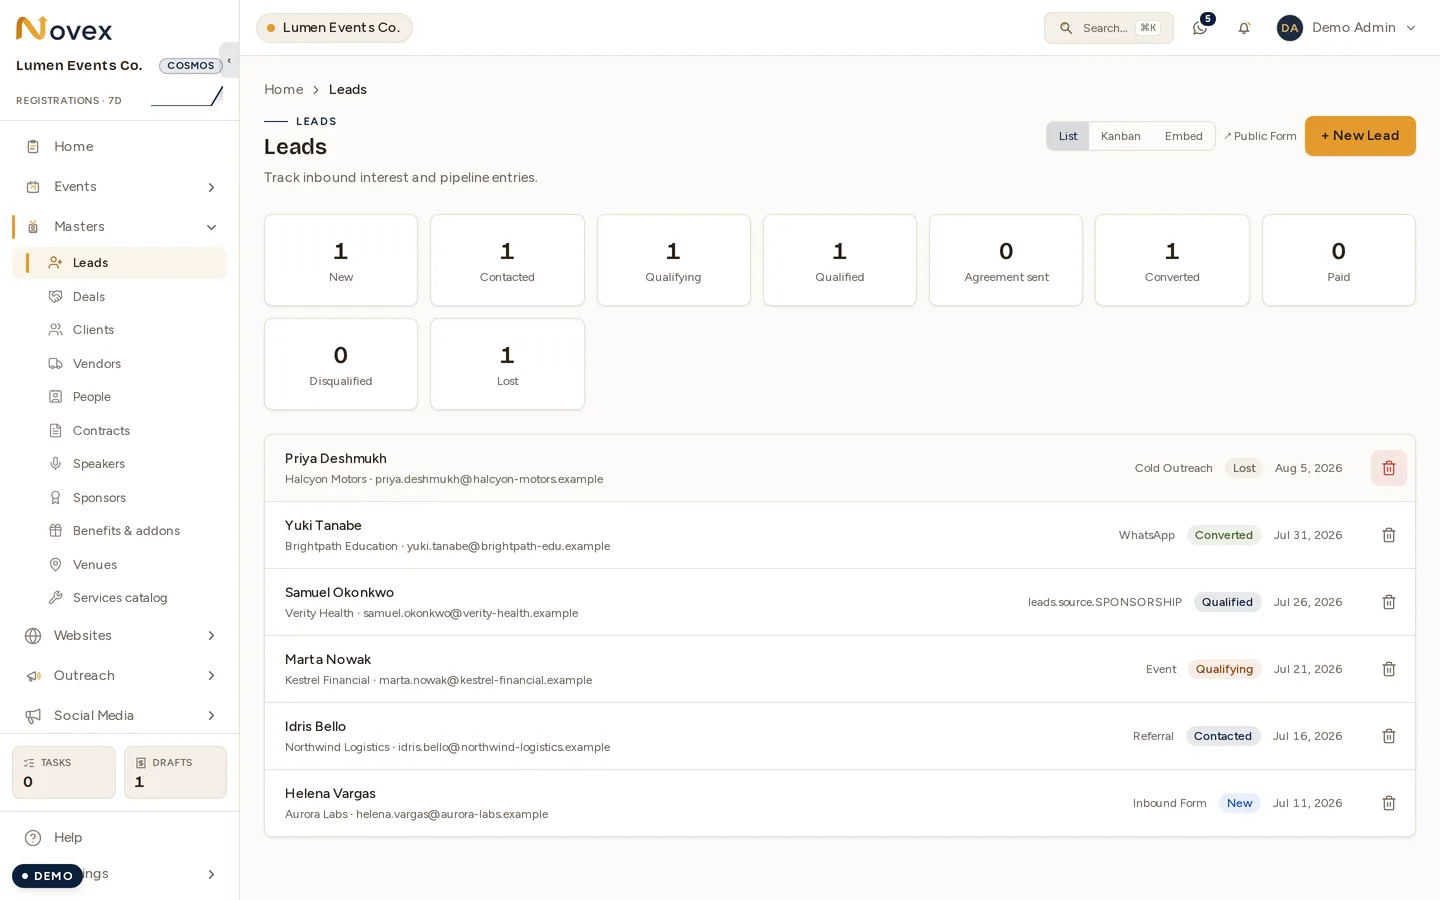Open Services catalog in the sidebar
The height and width of the screenshot is (900, 1440).
(x=120, y=598)
